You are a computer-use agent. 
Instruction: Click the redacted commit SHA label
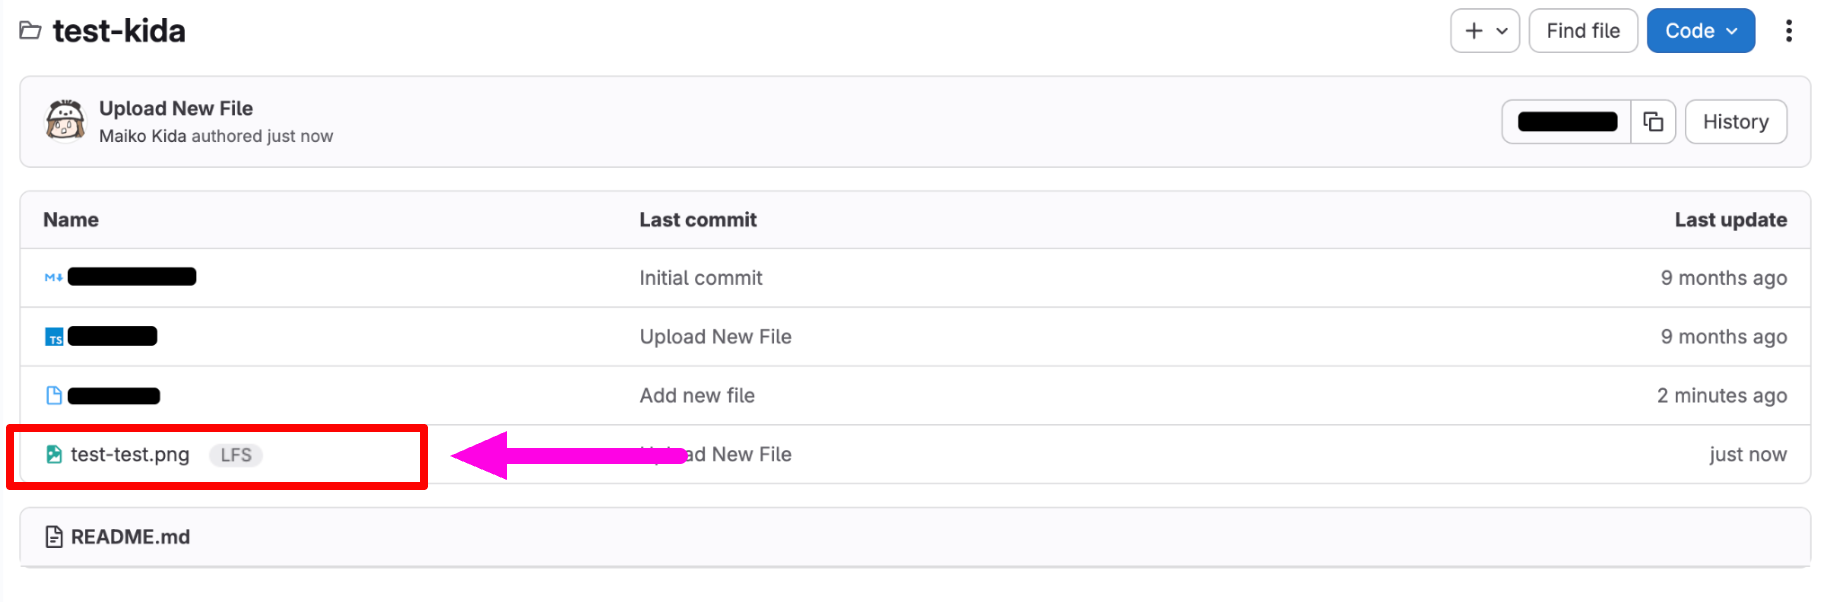1567,122
